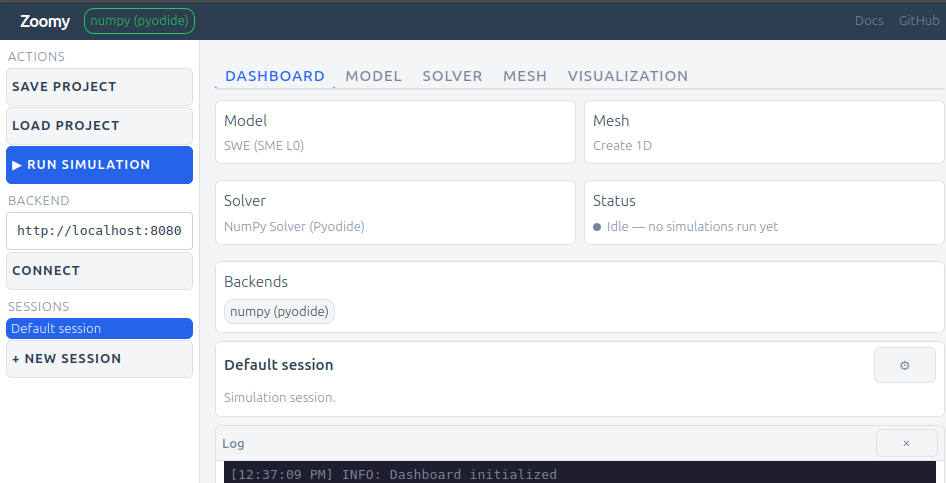Click the BACKEND section heading
The image size is (946, 483).
39,201
